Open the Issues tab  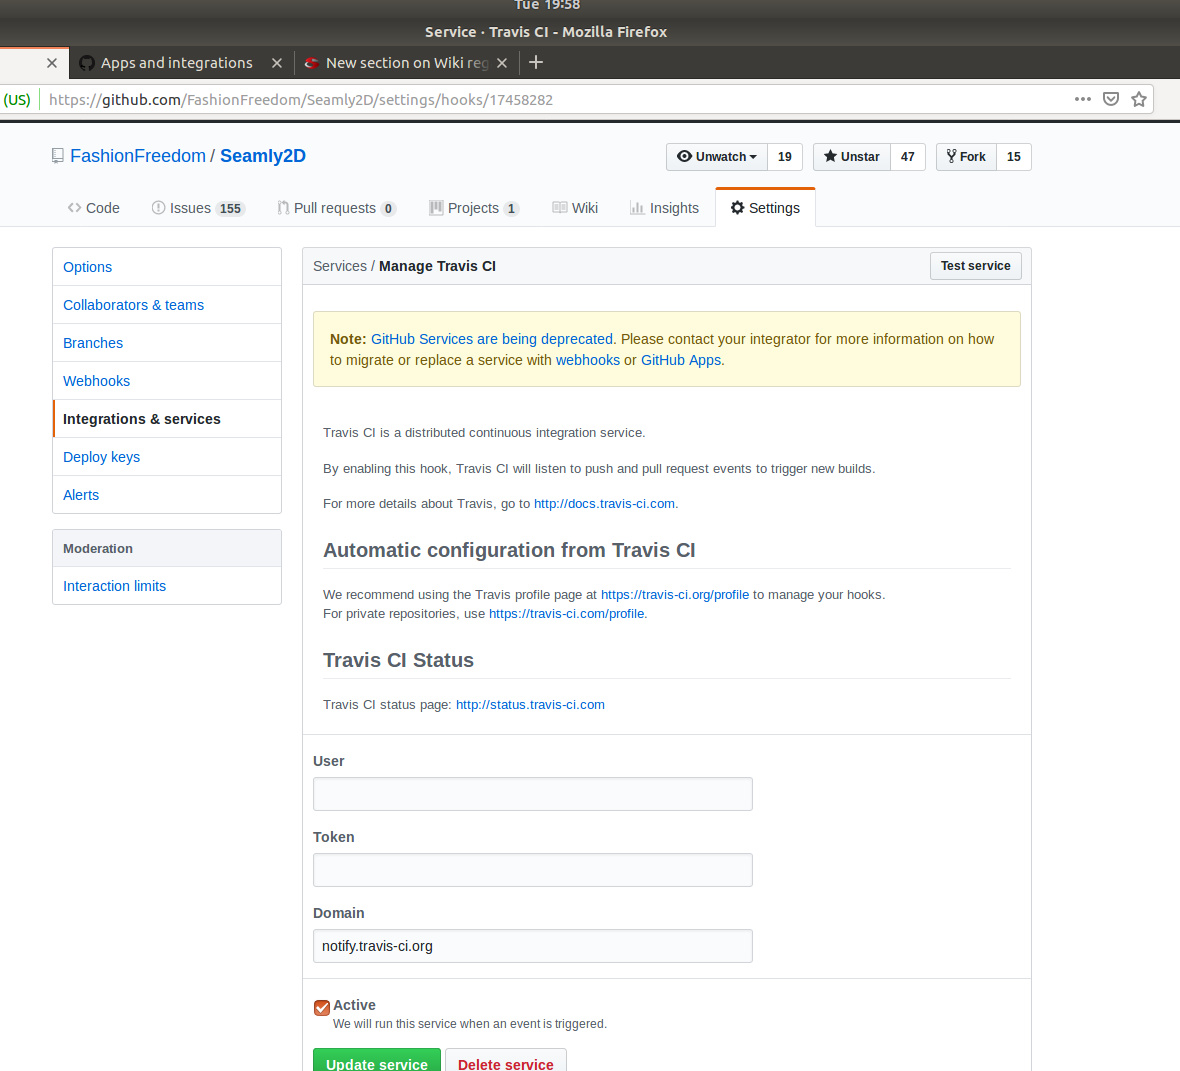coord(198,208)
